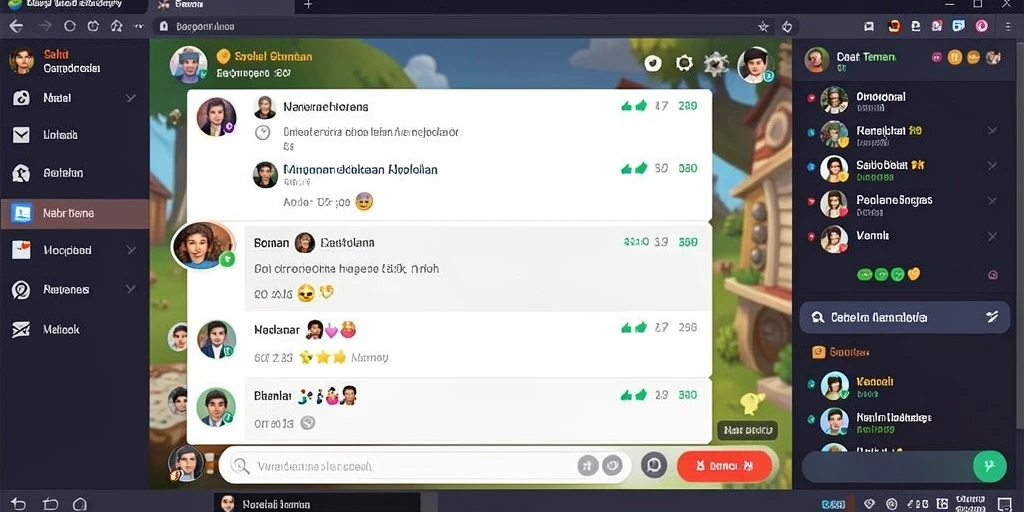1024x512 pixels.
Task: Click the yellow speech bubble icon
Action: pyautogui.click(x=751, y=403)
